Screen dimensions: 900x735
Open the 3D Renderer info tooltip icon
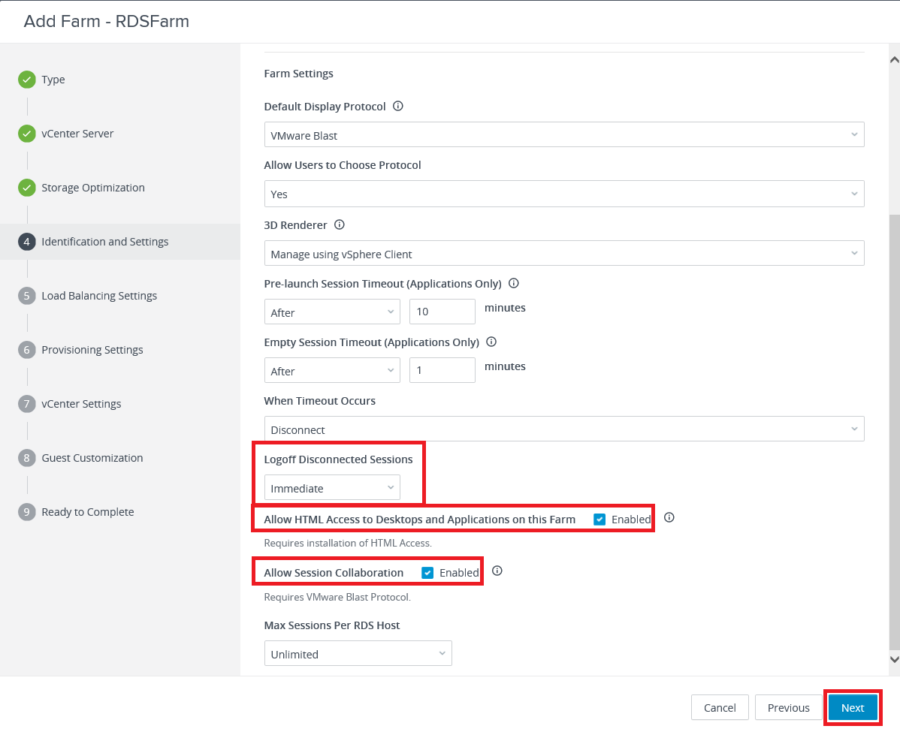pos(337,224)
